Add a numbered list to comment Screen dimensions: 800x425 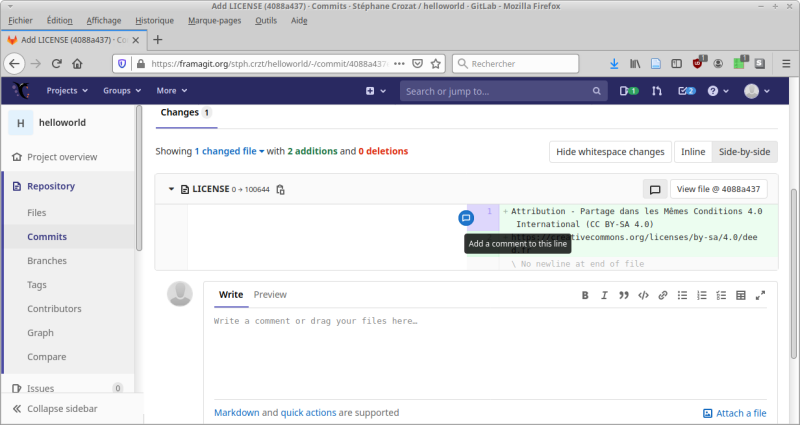(x=702, y=295)
